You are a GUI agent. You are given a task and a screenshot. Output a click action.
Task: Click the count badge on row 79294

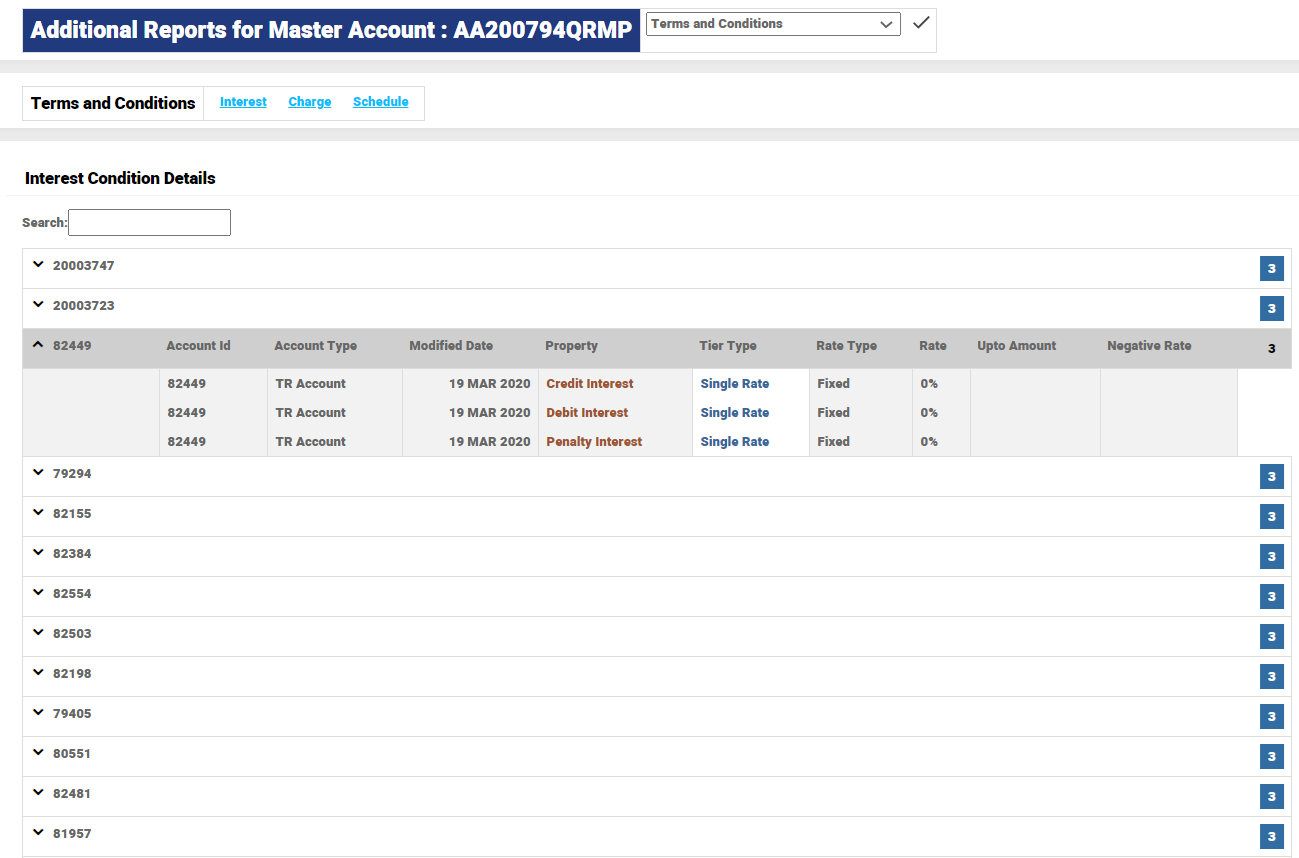click(x=1271, y=477)
